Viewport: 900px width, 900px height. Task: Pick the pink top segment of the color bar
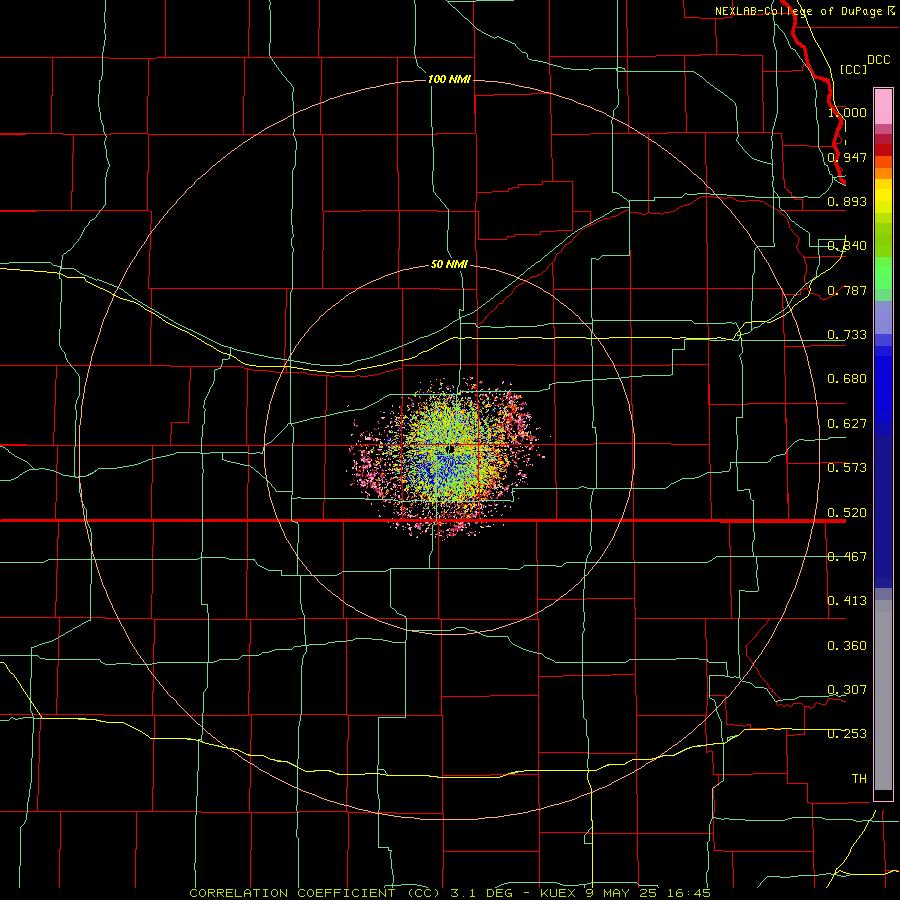pos(883,107)
